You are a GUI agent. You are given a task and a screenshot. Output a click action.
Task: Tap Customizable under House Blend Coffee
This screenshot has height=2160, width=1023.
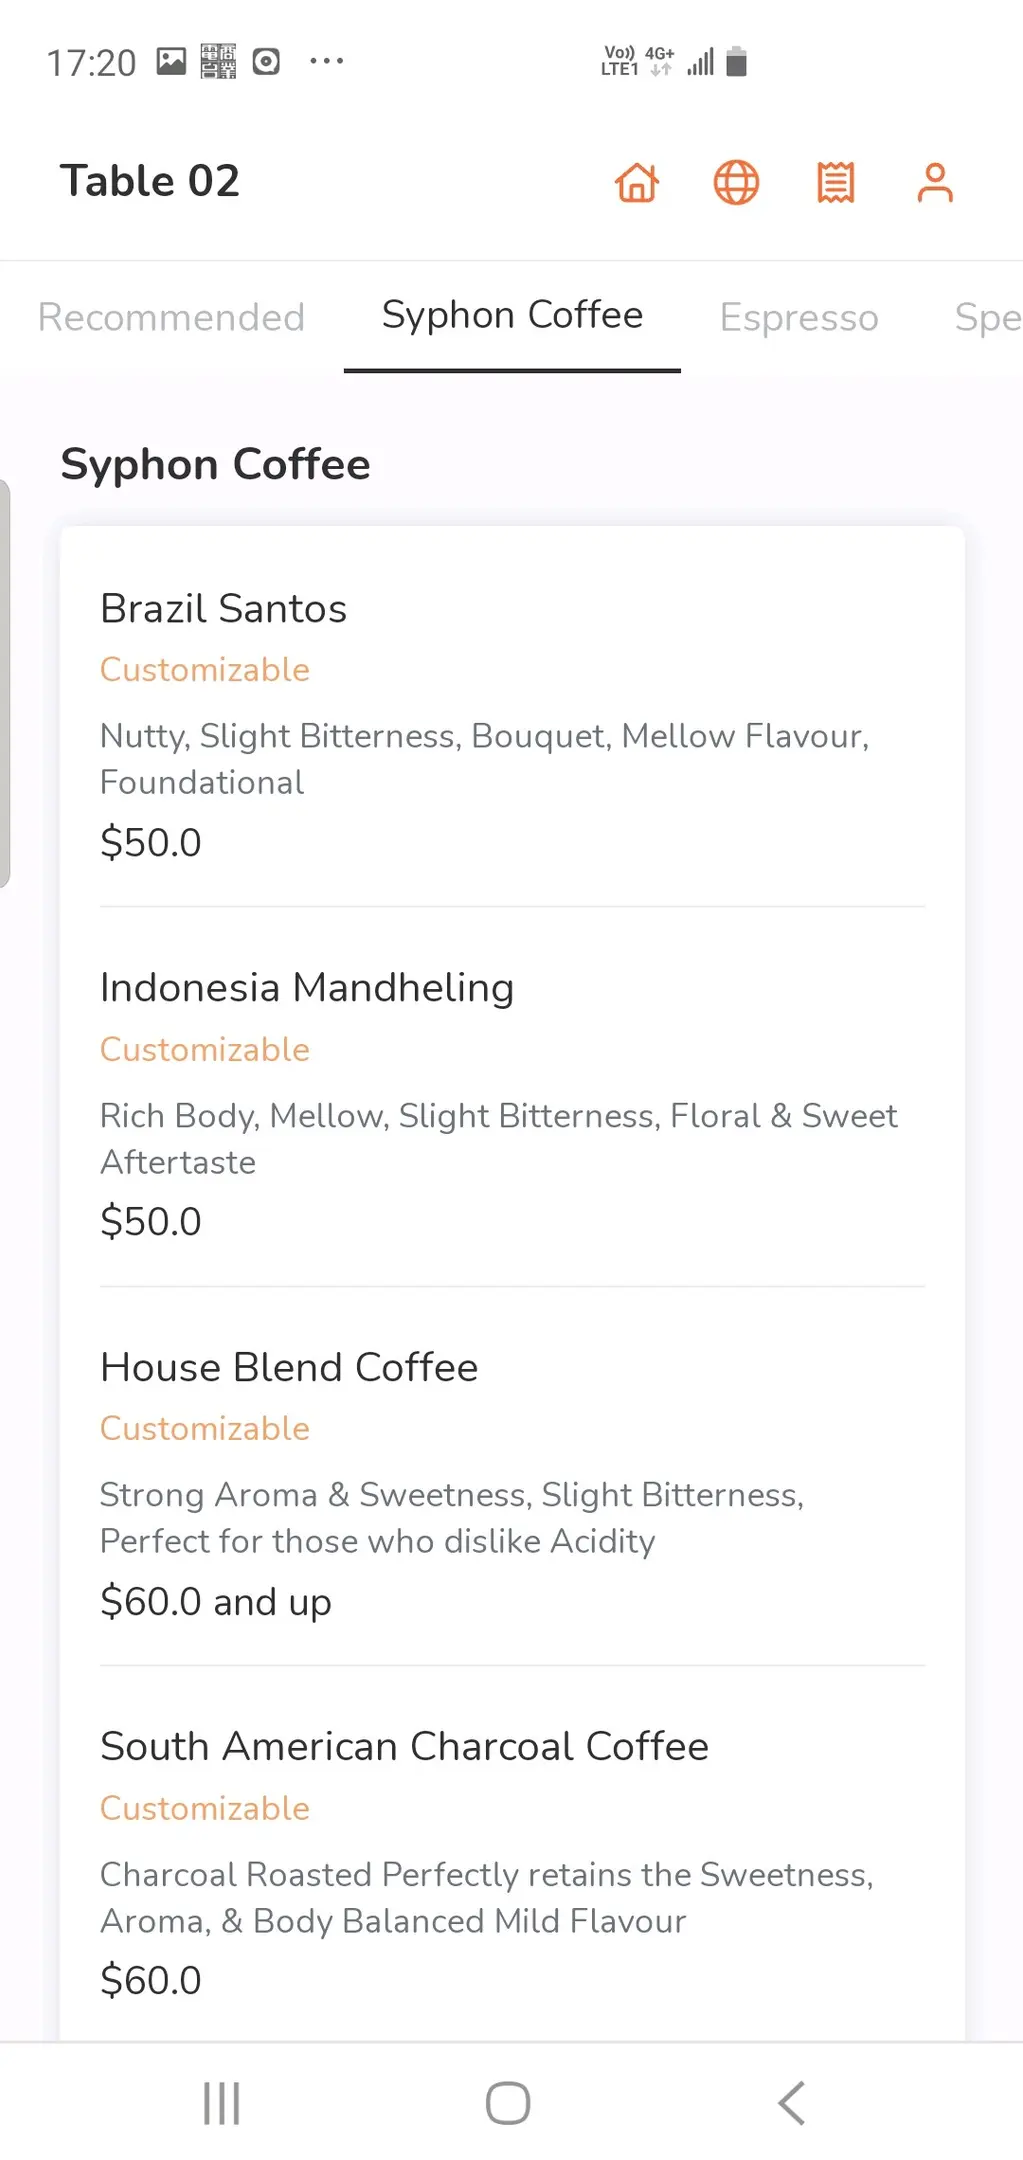click(x=205, y=1429)
